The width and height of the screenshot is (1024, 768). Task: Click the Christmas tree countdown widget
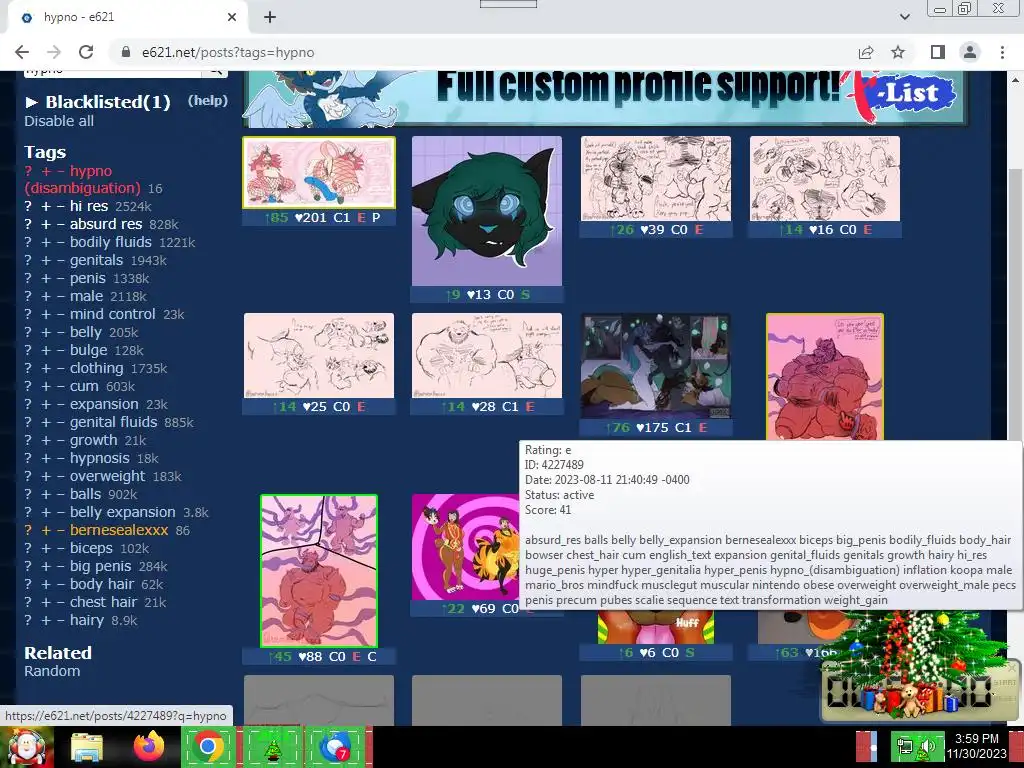(x=920, y=665)
